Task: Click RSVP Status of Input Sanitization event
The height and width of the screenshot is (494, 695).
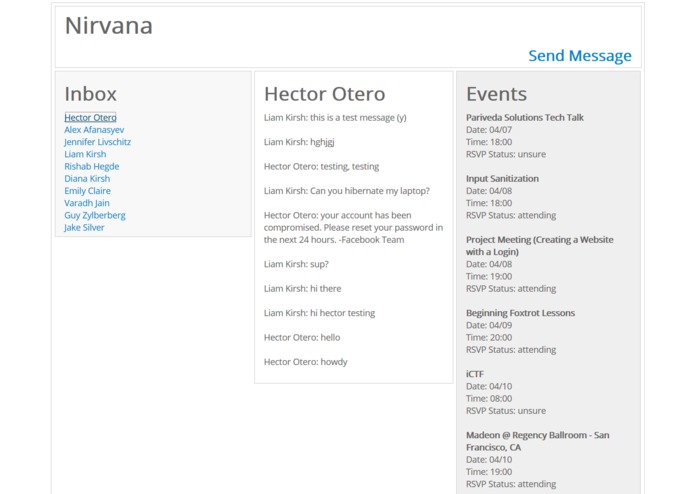Action: coord(511,215)
